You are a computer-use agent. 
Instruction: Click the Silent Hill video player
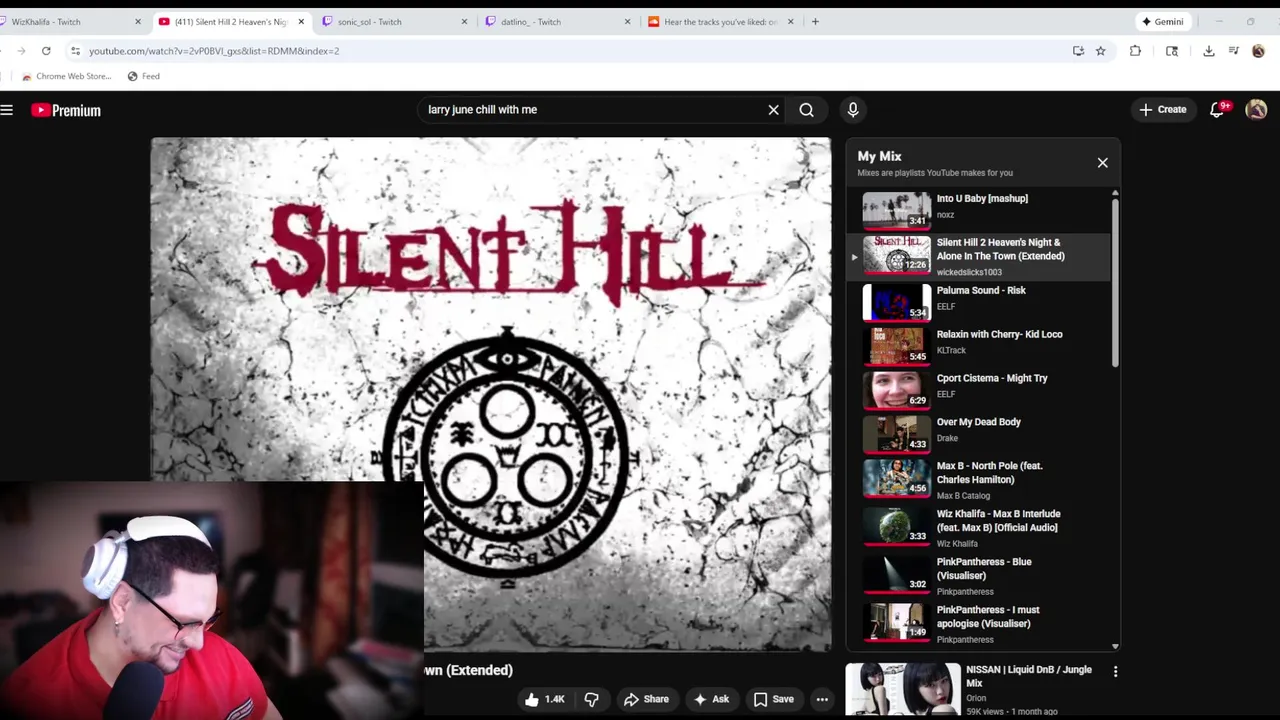coord(490,394)
